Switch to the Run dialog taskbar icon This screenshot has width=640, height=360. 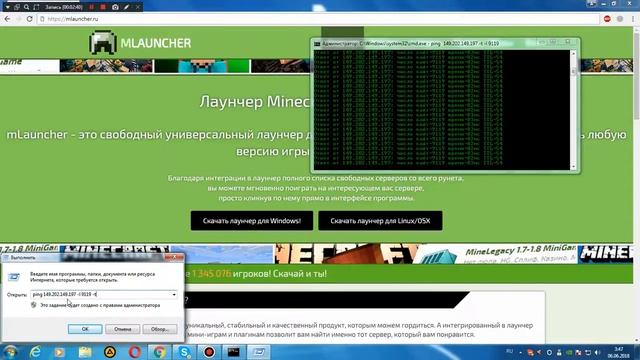point(259,352)
